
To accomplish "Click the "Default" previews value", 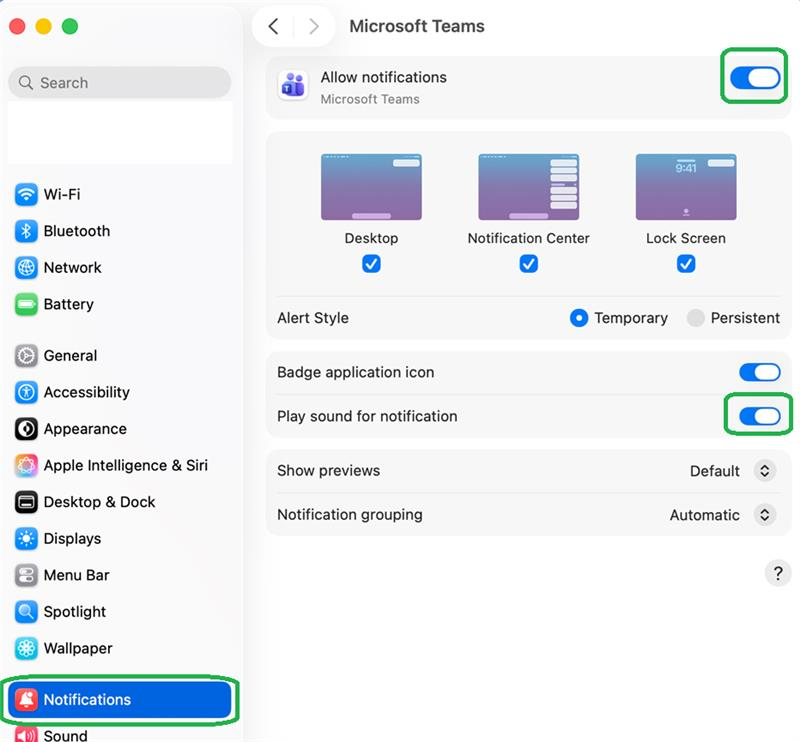I will tap(714, 471).
